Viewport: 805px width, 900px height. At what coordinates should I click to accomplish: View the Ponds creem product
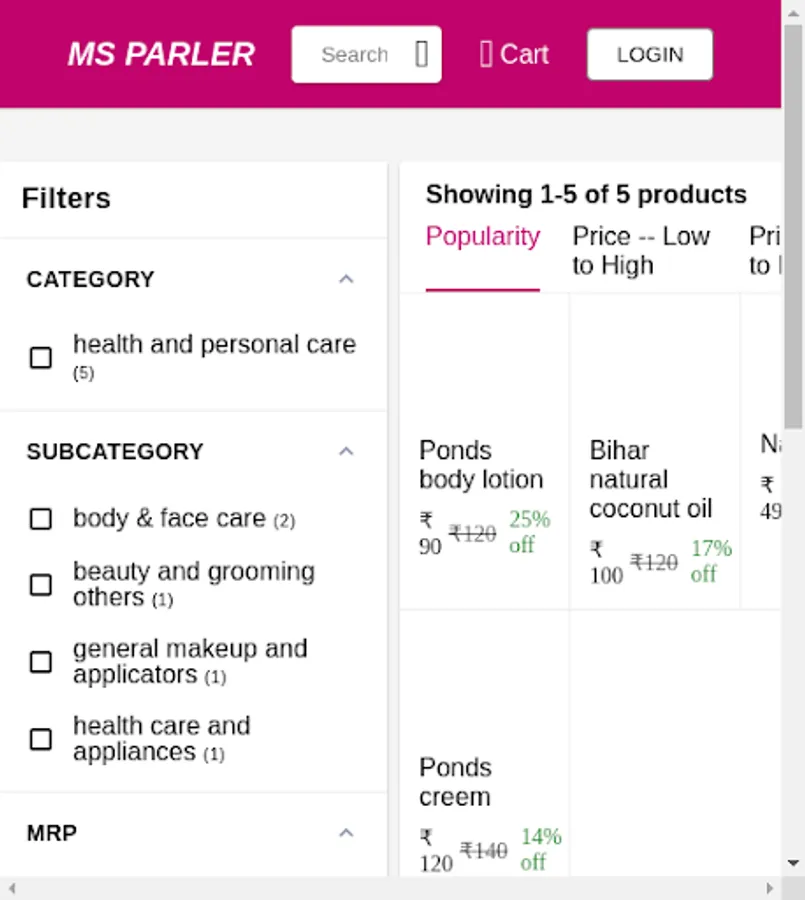[455, 782]
